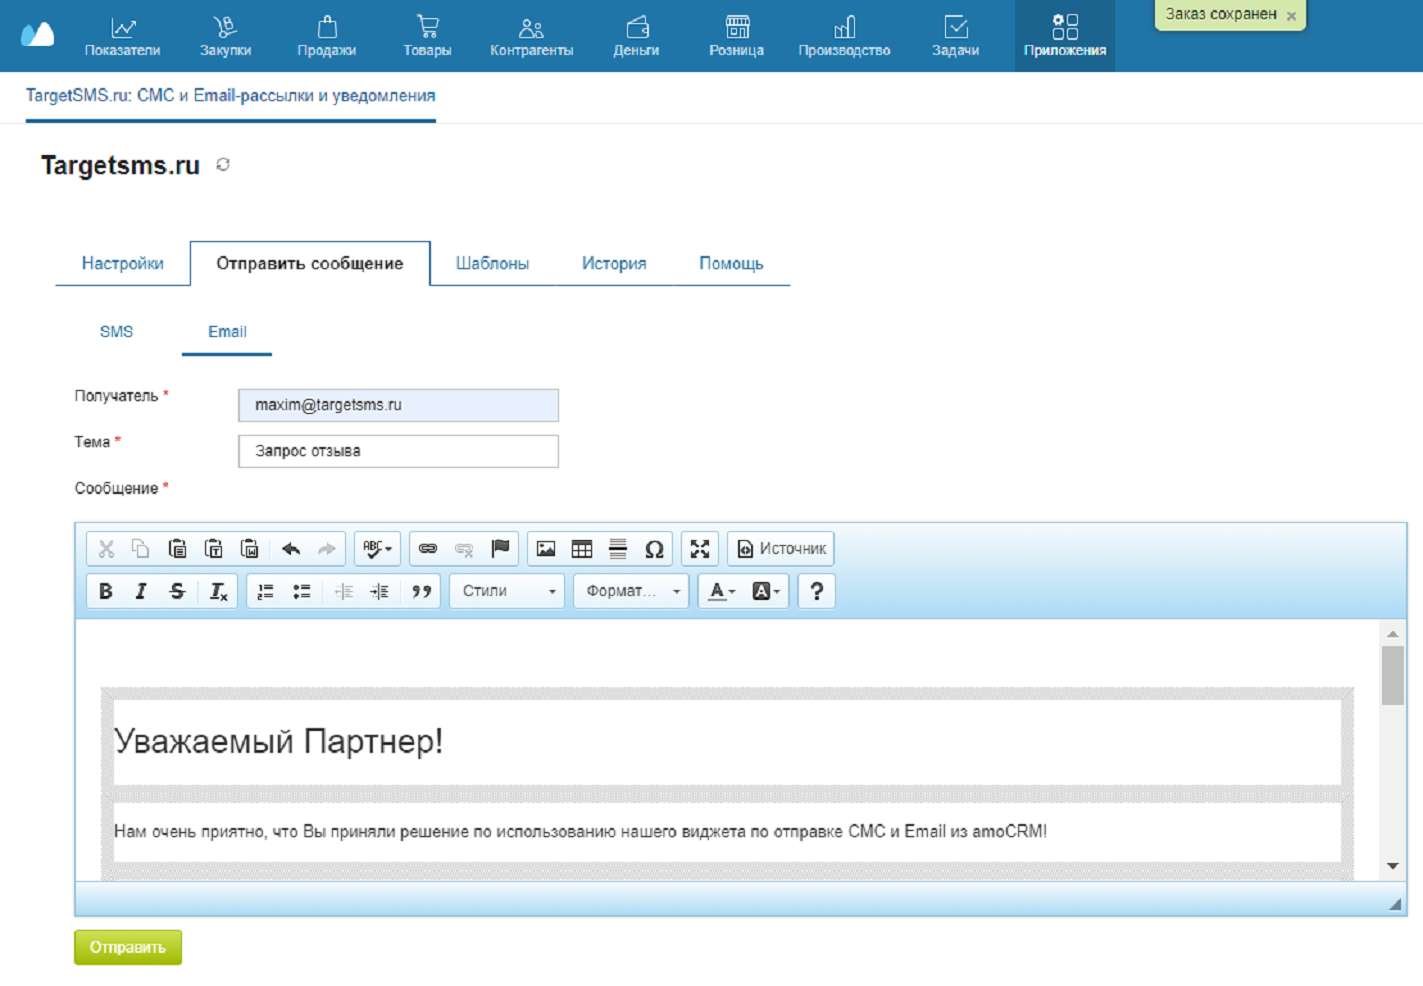Open Контрагенты in the top navigation
Image resolution: width=1423 pixels, height=986 pixels.
coord(531,36)
